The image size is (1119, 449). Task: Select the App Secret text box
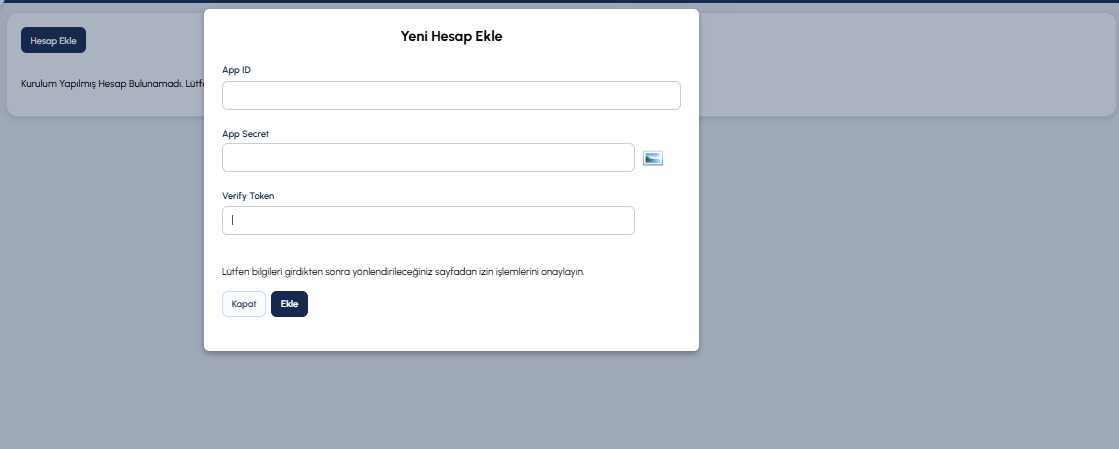(x=428, y=158)
